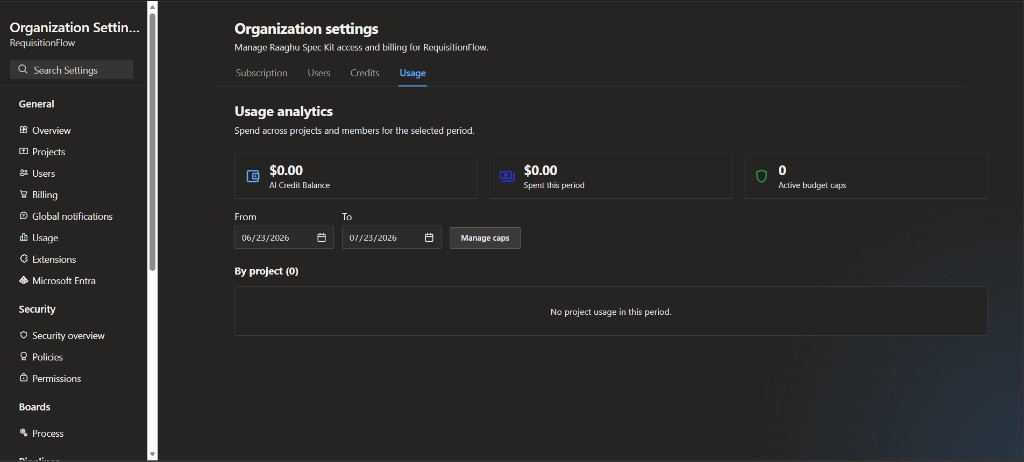Image resolution: width=1024 pixels, height=462 pixels.
Task: Click the Security overview shield icon
Action: click(x=24, y=335)
